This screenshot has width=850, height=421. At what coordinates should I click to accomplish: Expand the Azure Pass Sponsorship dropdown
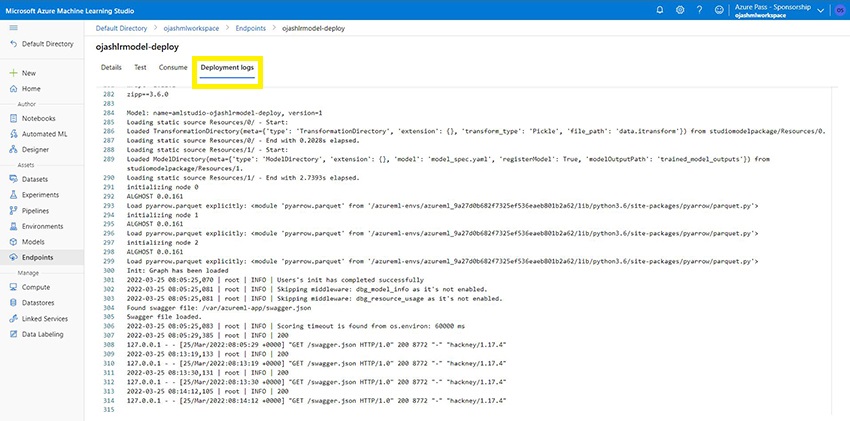(820, 11)
